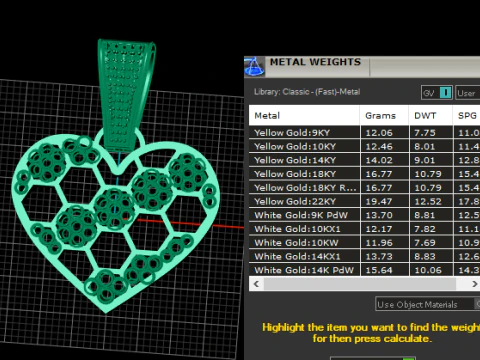480x360 pixels.
Task: Click the Metal column header
Action: [304, 116]
